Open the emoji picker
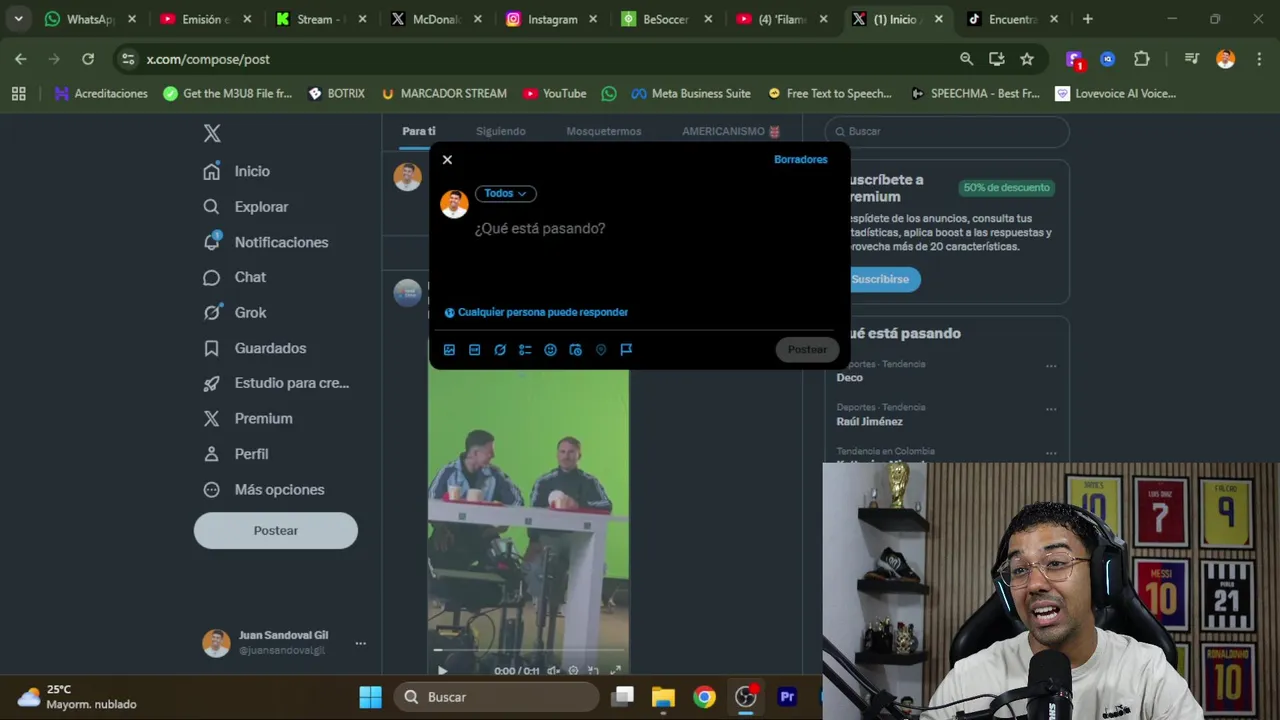The height and width of the screenshot is (720, 1280). [550, 350]
